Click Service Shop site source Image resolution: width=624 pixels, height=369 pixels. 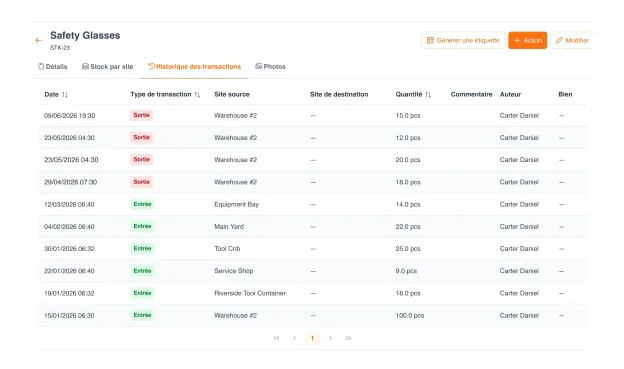click(234, 271)
